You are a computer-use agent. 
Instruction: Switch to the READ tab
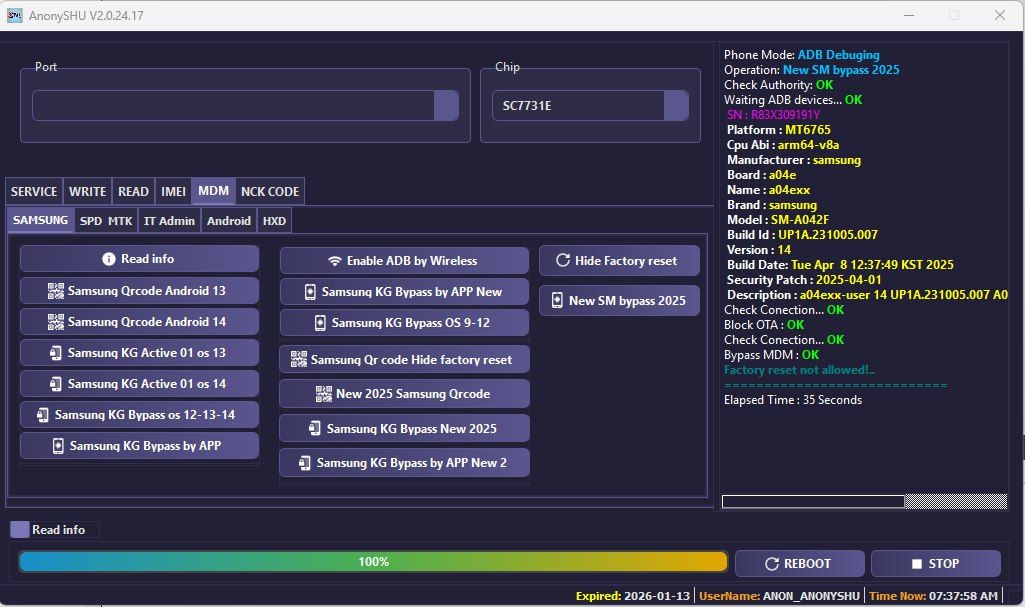point(133,191)
